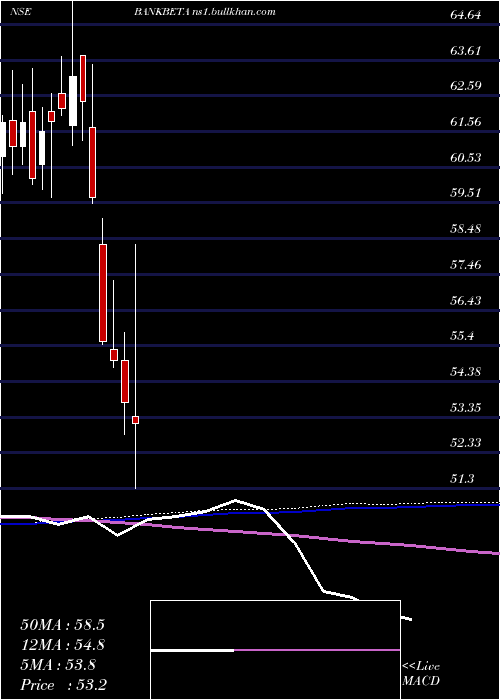Click the 54.38 price axis label
This screenshot has width=500, height=700.
tap(465, 371)
